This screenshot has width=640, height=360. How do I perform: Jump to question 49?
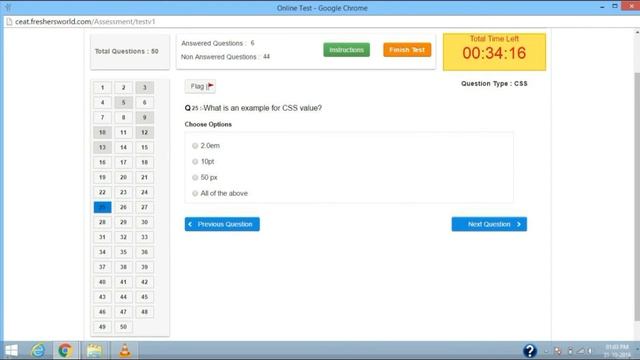pos(102,327)
